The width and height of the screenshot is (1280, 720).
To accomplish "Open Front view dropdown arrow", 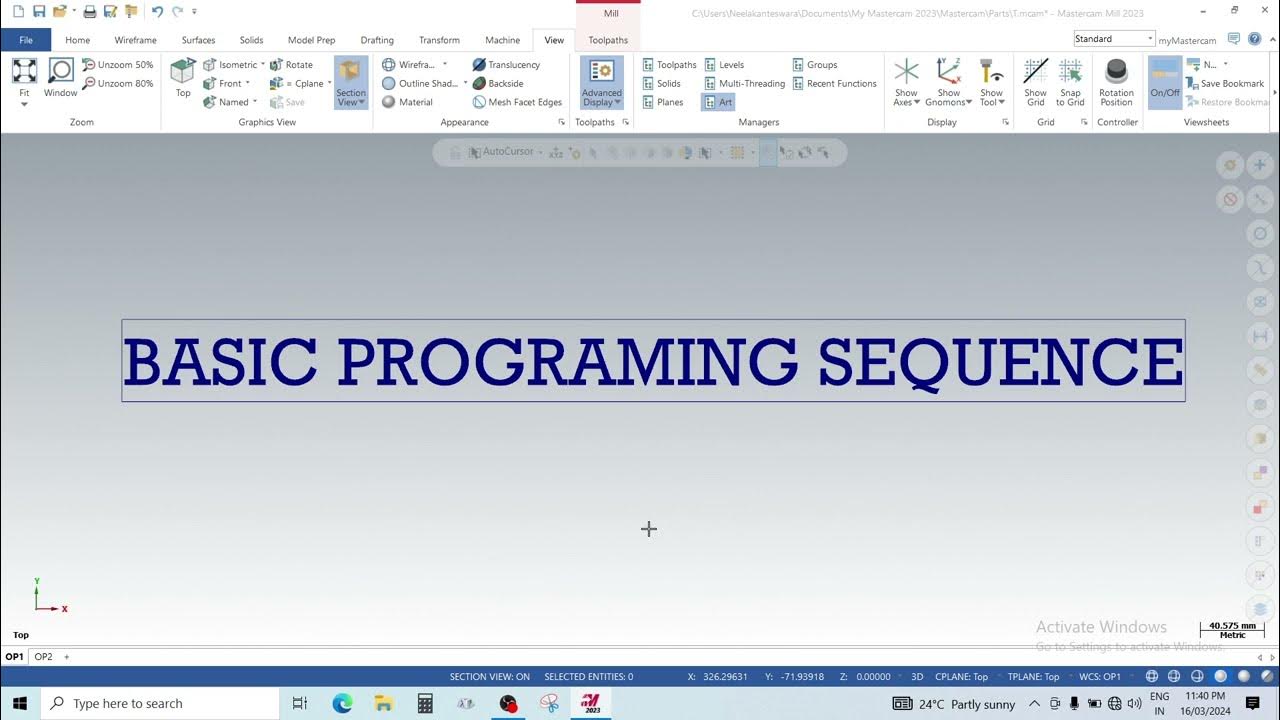I will [248, 83].
